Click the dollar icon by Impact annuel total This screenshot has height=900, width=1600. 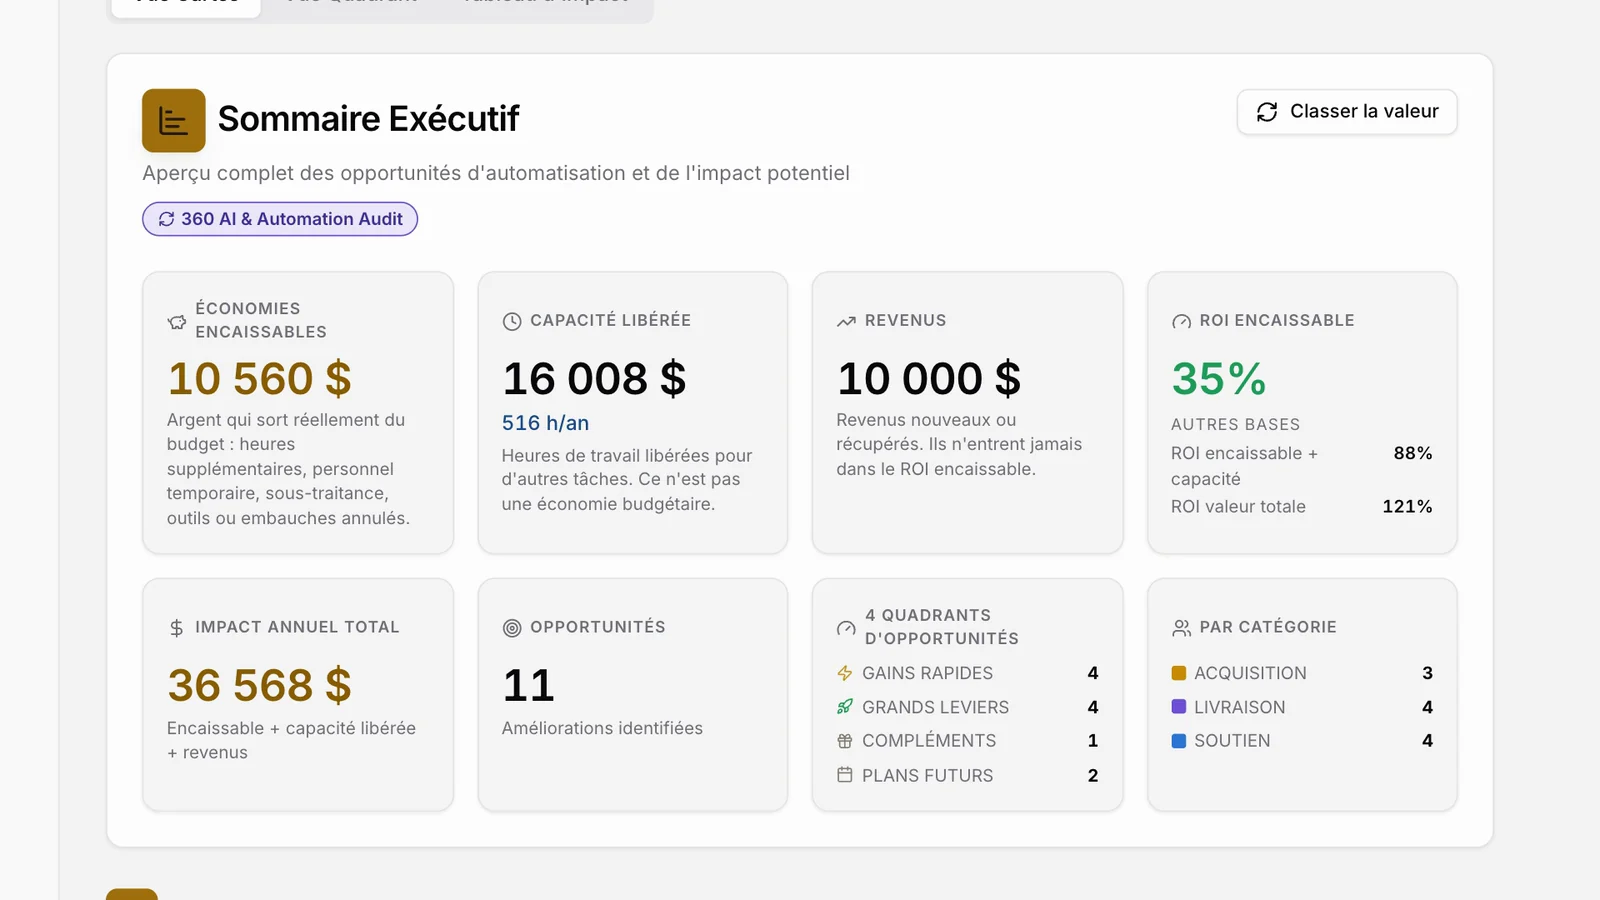(177, 628)
